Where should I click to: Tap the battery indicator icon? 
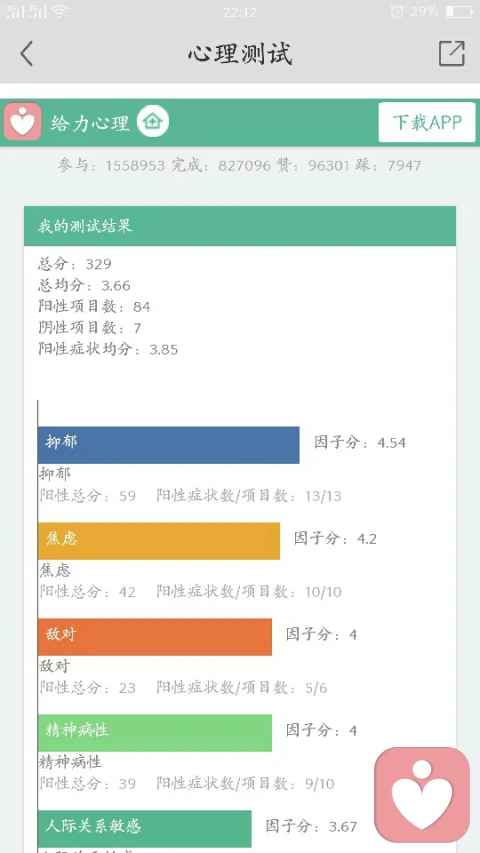tap(459, 11)
